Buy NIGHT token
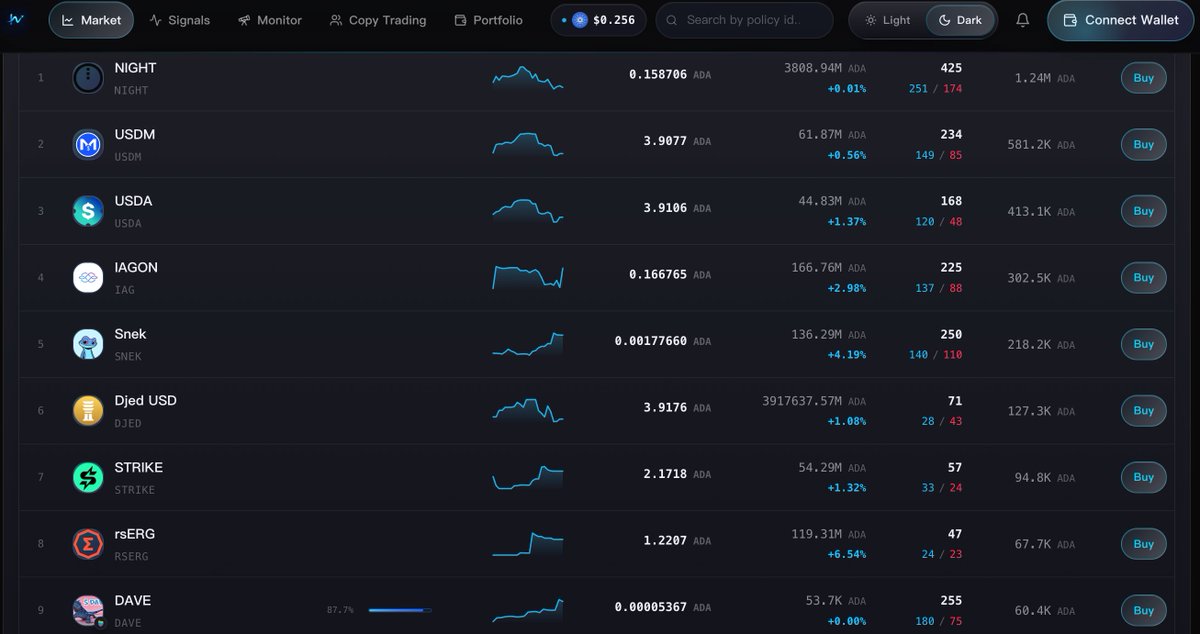This screenshot has height=634, width=1200. click(1143, 78)
